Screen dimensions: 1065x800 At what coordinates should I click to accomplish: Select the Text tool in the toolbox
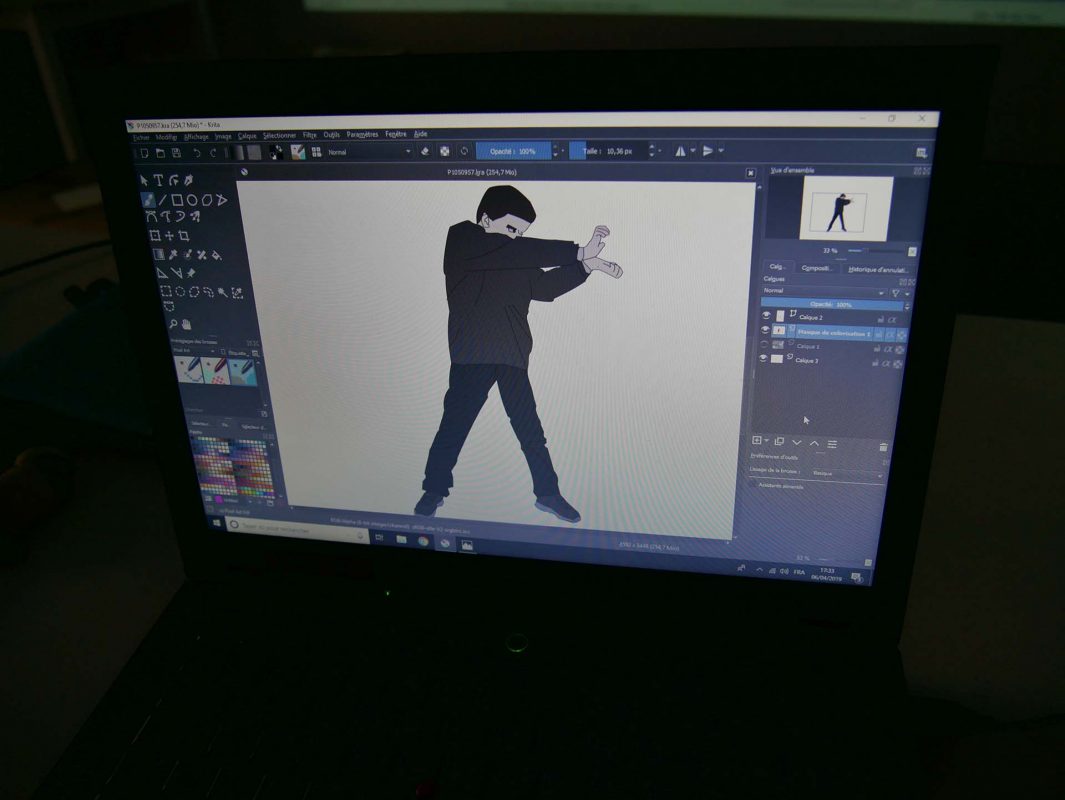159,180
